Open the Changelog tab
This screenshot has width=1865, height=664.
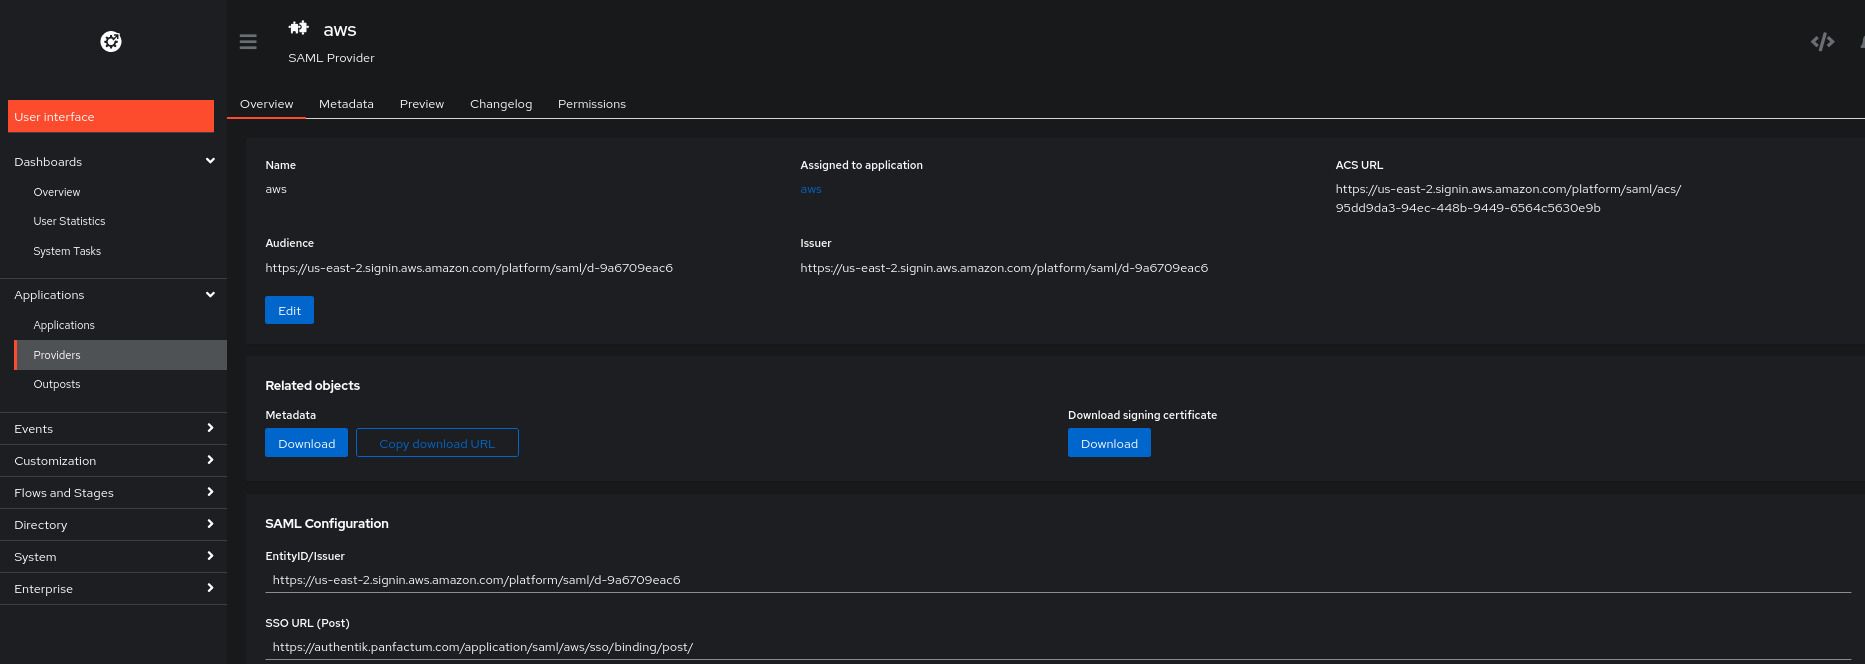[501, 104]
